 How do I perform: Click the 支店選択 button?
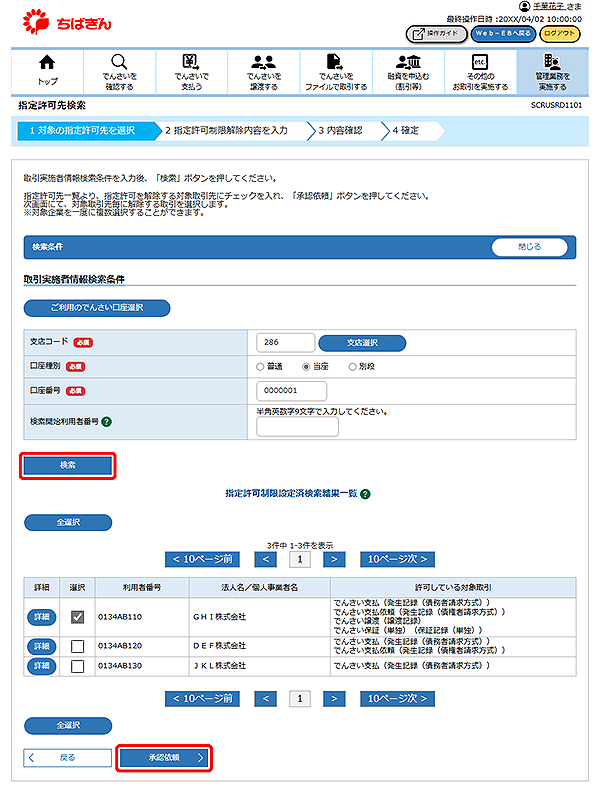(x=362, y=343)
